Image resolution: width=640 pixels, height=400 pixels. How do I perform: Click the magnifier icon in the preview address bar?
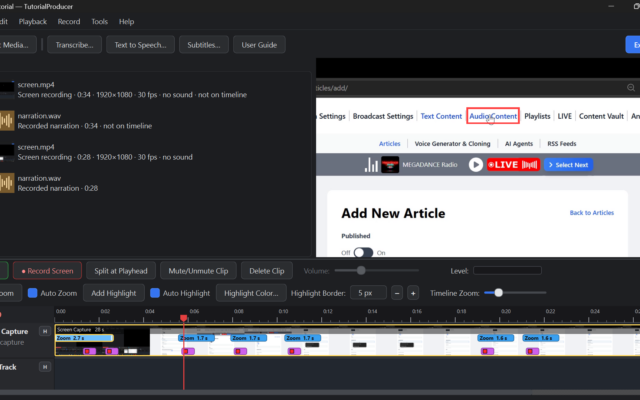(631, 88)
